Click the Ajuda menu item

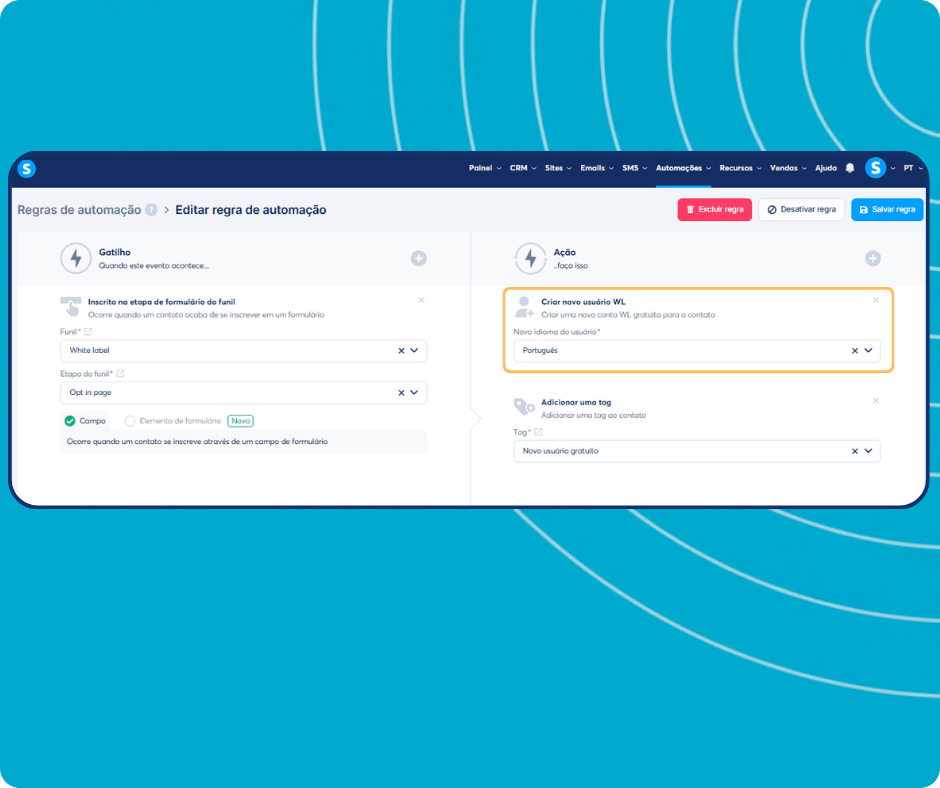coord(825,168)
